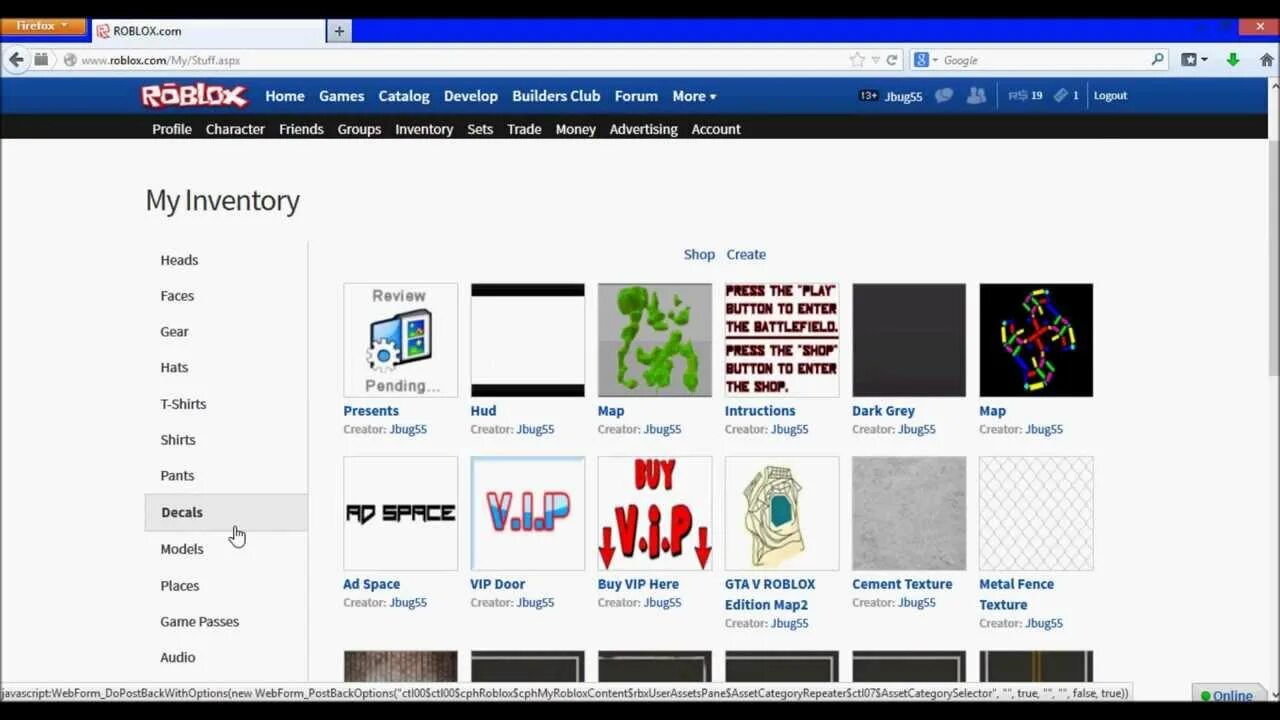Select the T-Shirts inventory category
1280x720 pixels.
[183, 404]
